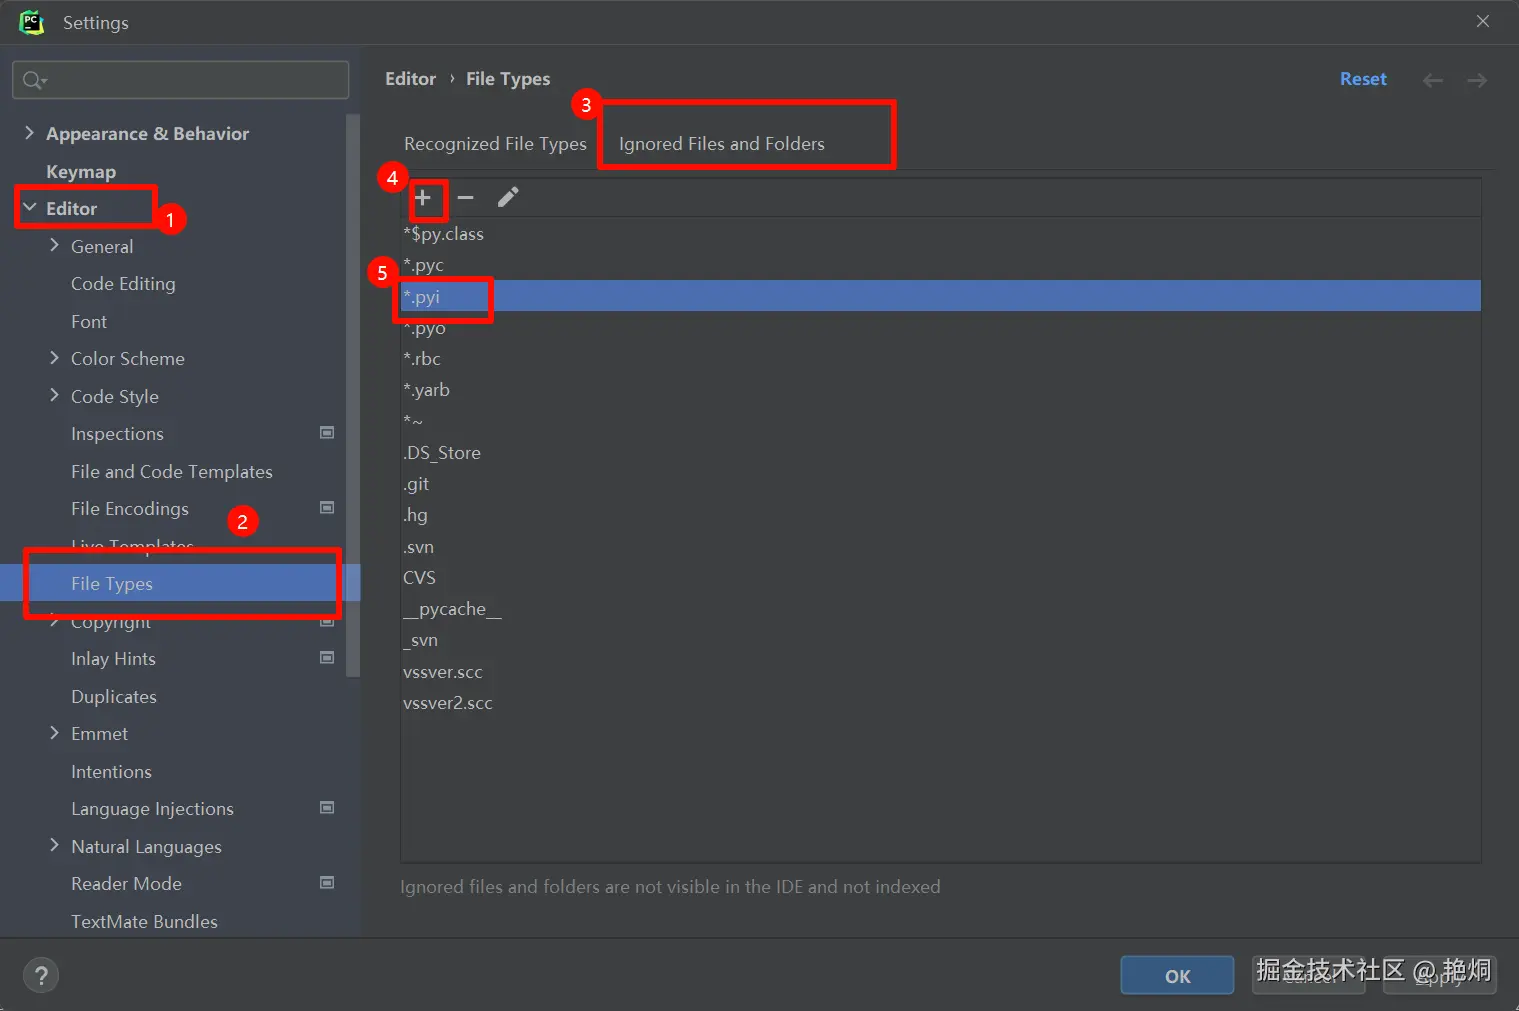This screenshot has width=1519, height=1011.
Task: Click the PyCharm logo in title bar
Action: coord(32,22)
